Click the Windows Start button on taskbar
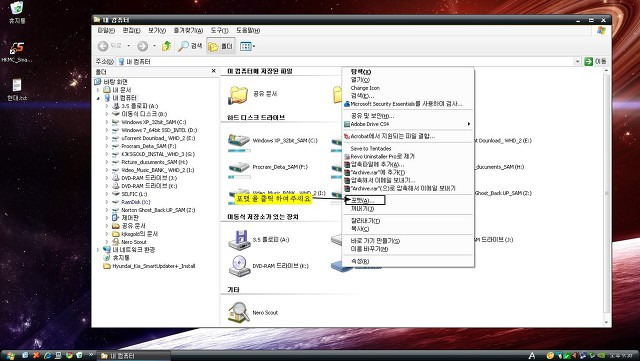 coord(10,356)
